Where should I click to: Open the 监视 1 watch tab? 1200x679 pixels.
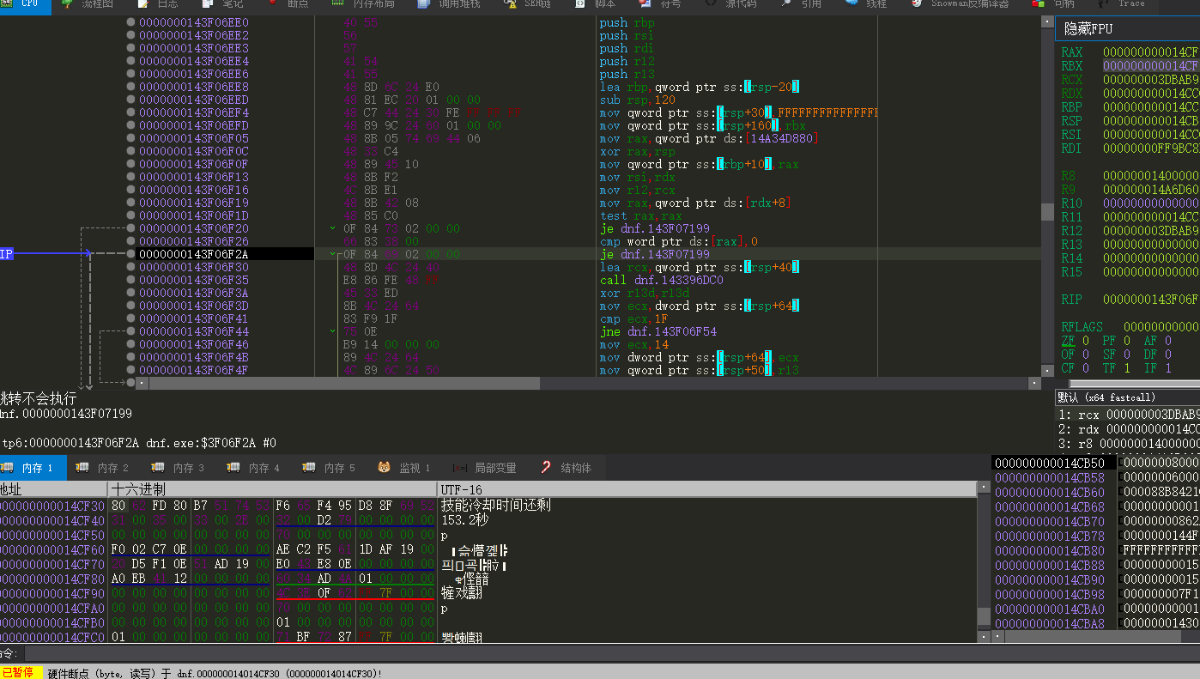pos(404,467)
